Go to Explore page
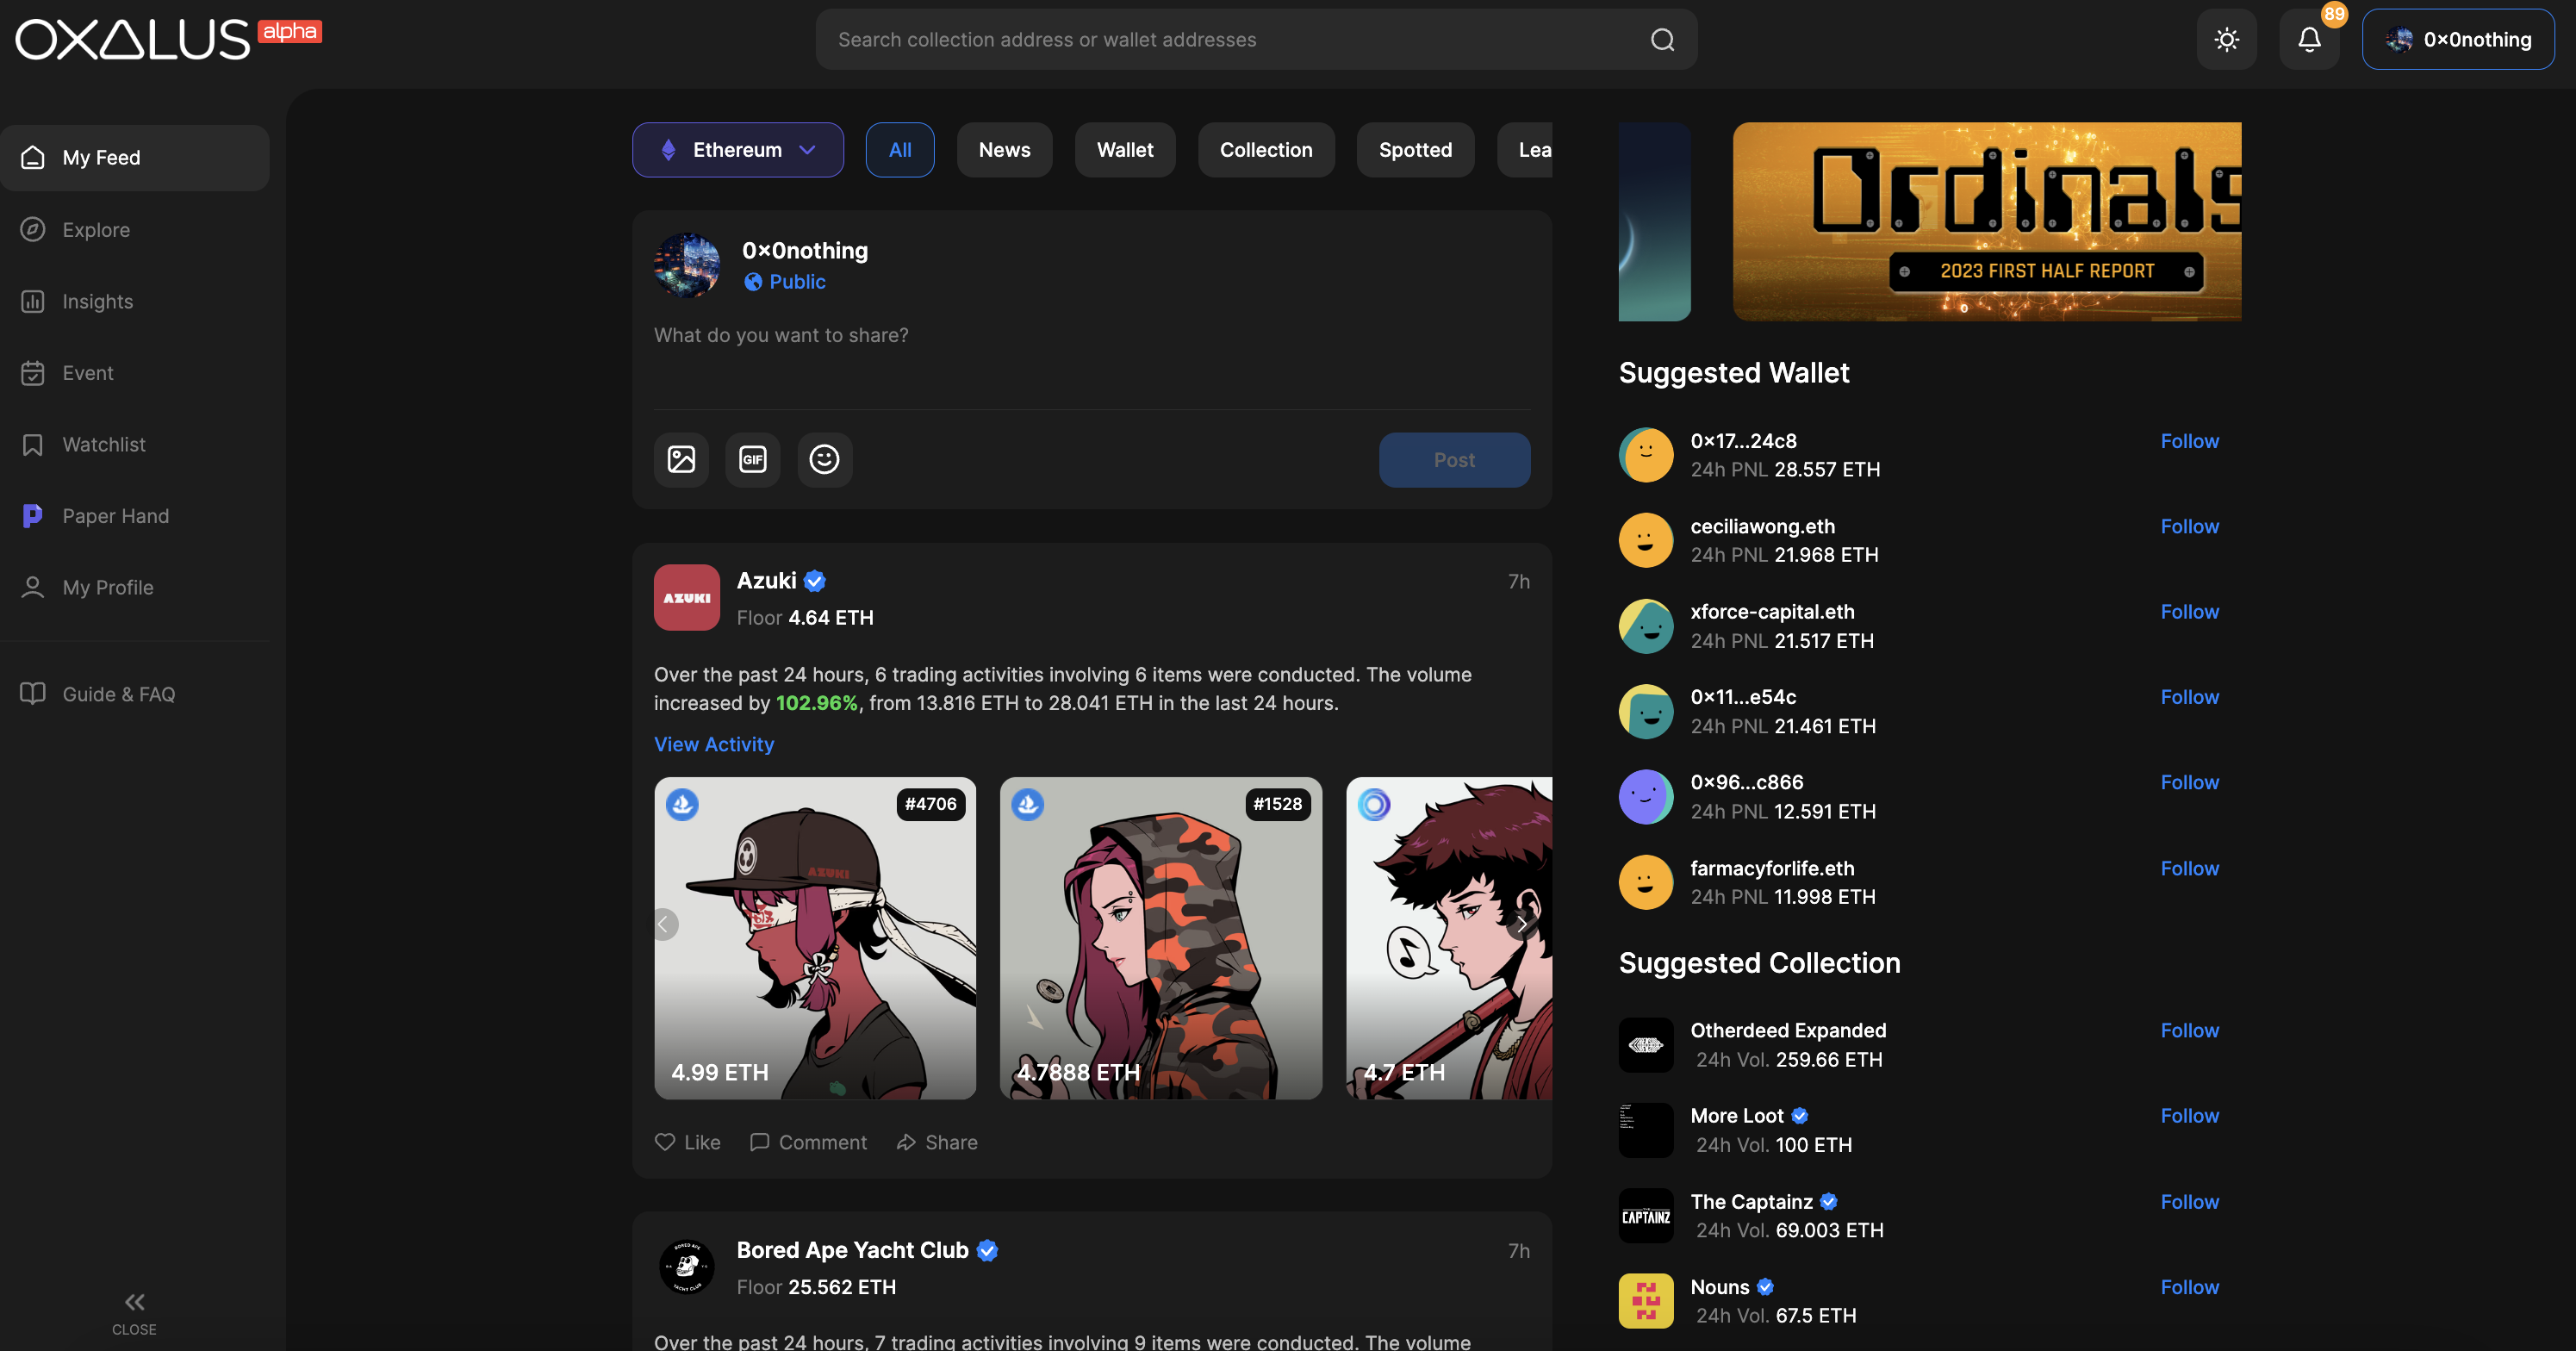 point(135,230)
